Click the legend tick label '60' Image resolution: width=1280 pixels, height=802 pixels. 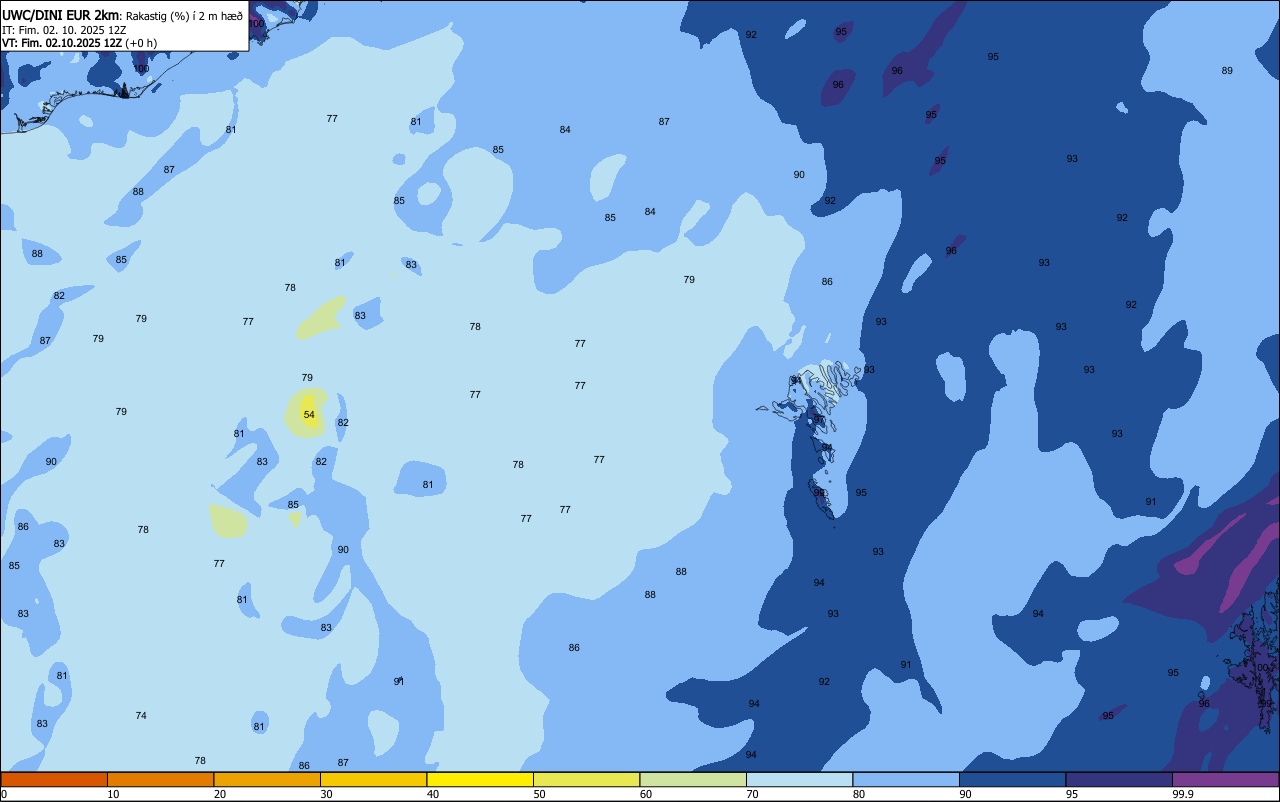646,794
